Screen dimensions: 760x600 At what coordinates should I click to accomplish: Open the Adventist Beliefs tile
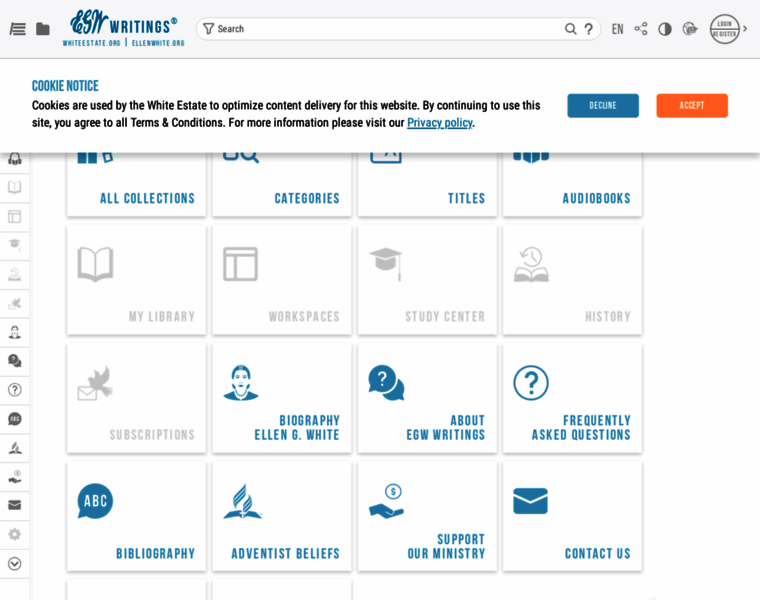tap(282, 516)
